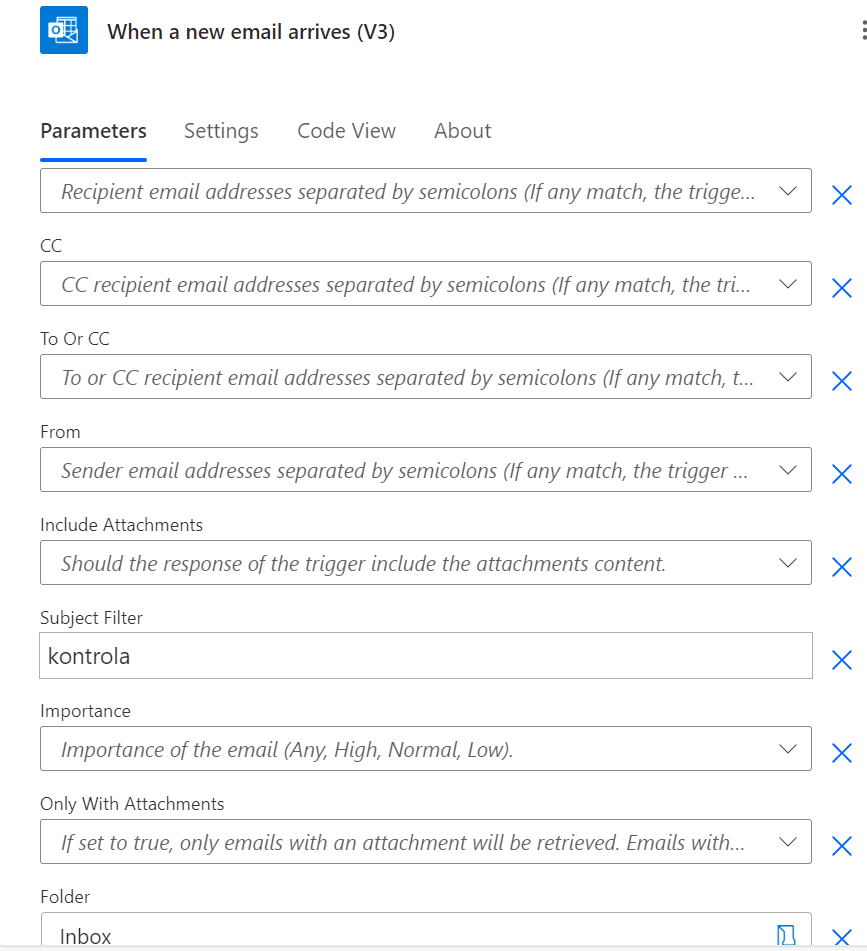Remove the Include Attachments parameter
Image resolution: width=867 pixels, height=951 pixels.
(x=842, y=567)
